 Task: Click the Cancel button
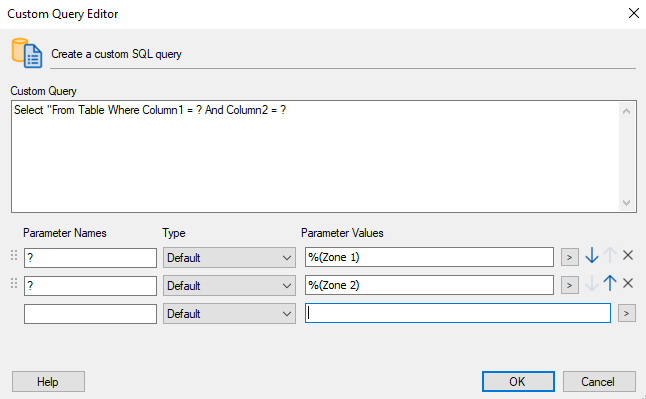click(599, 382)
